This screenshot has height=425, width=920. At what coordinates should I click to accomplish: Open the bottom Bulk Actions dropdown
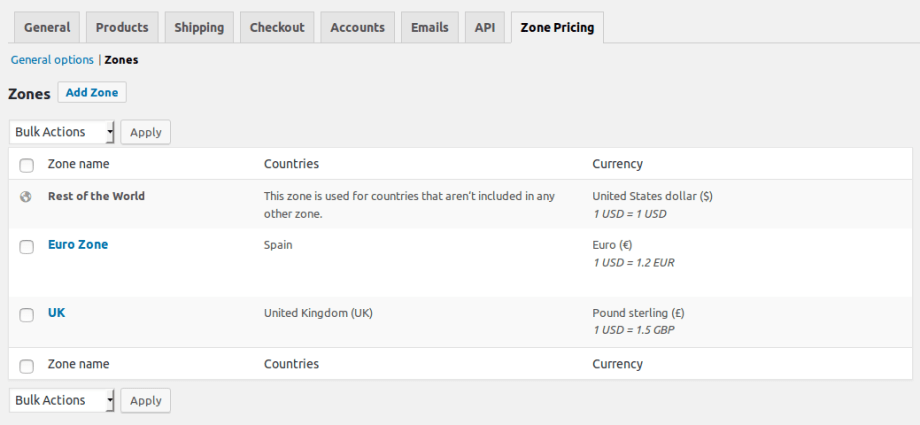click(62, 400)
